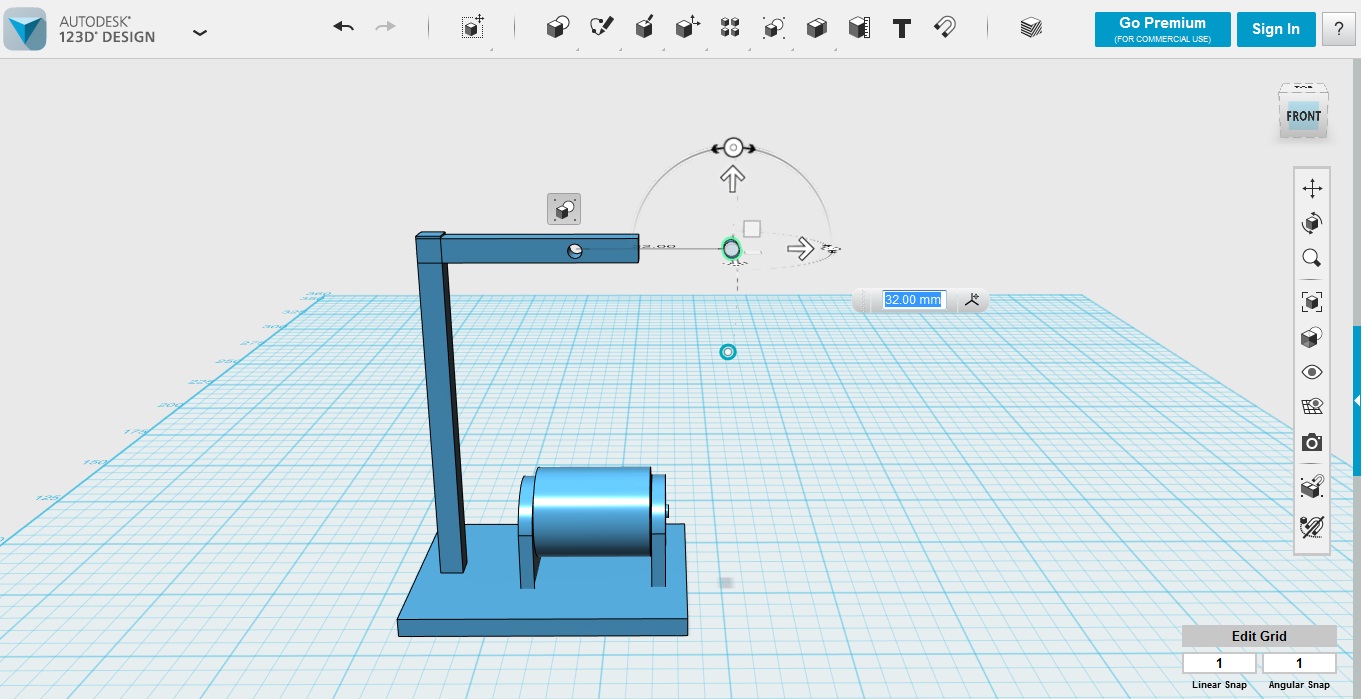Select the Orbit tool
The width and height of the screenshot is (1363, 699).
click(x=1312, y=222)
